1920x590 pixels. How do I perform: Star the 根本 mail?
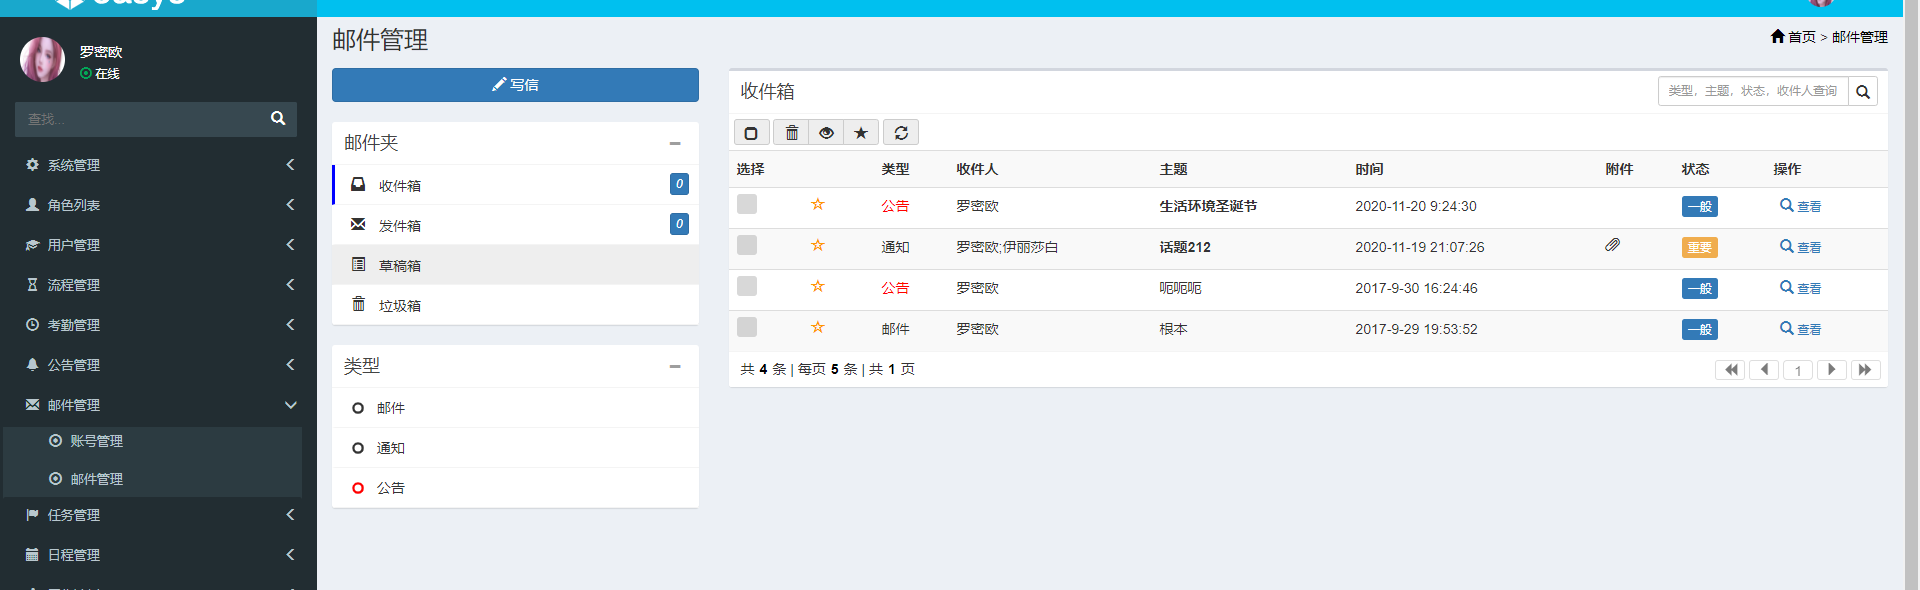pos(817,328)
